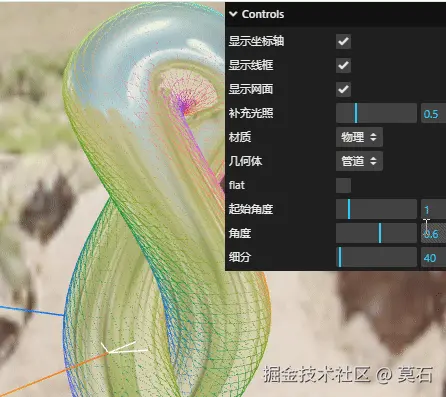Click the 角度 label
The image size is (446, 397).
click(240, 233)
